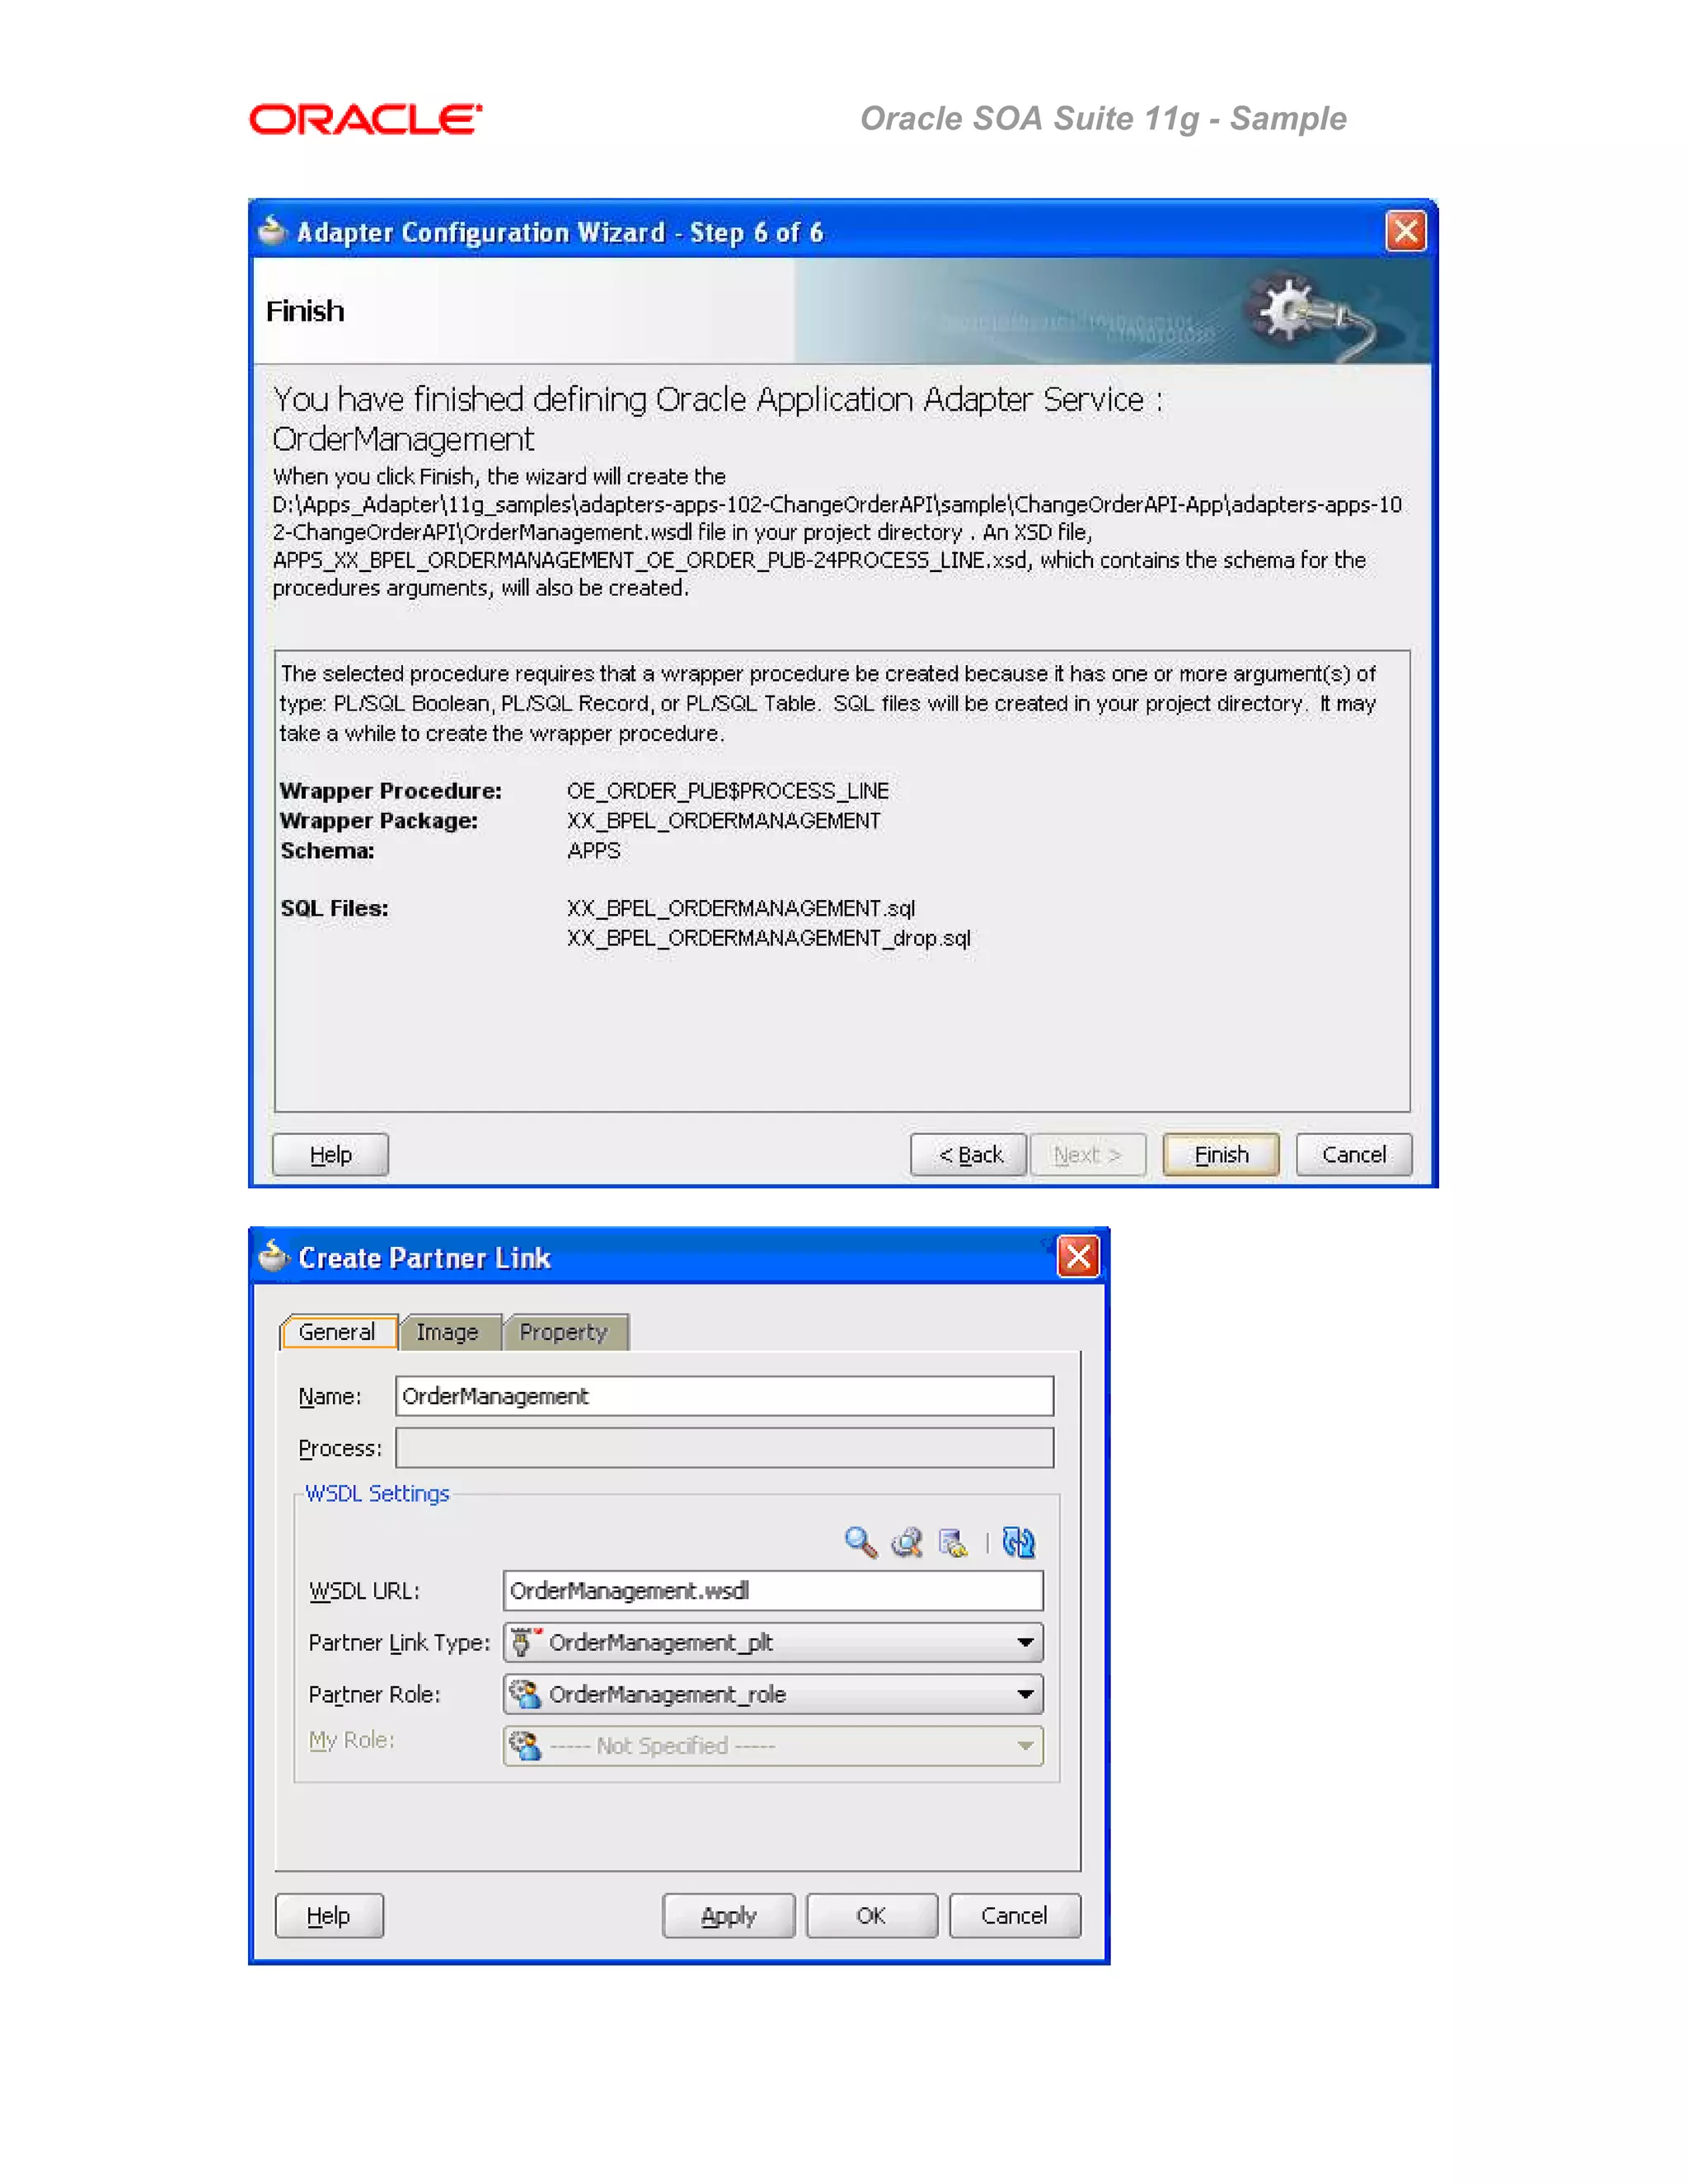Switch to the Property tab
Image resolution: width=1688 pixels, height=2184 pixels.
[x=565, y=1332]
